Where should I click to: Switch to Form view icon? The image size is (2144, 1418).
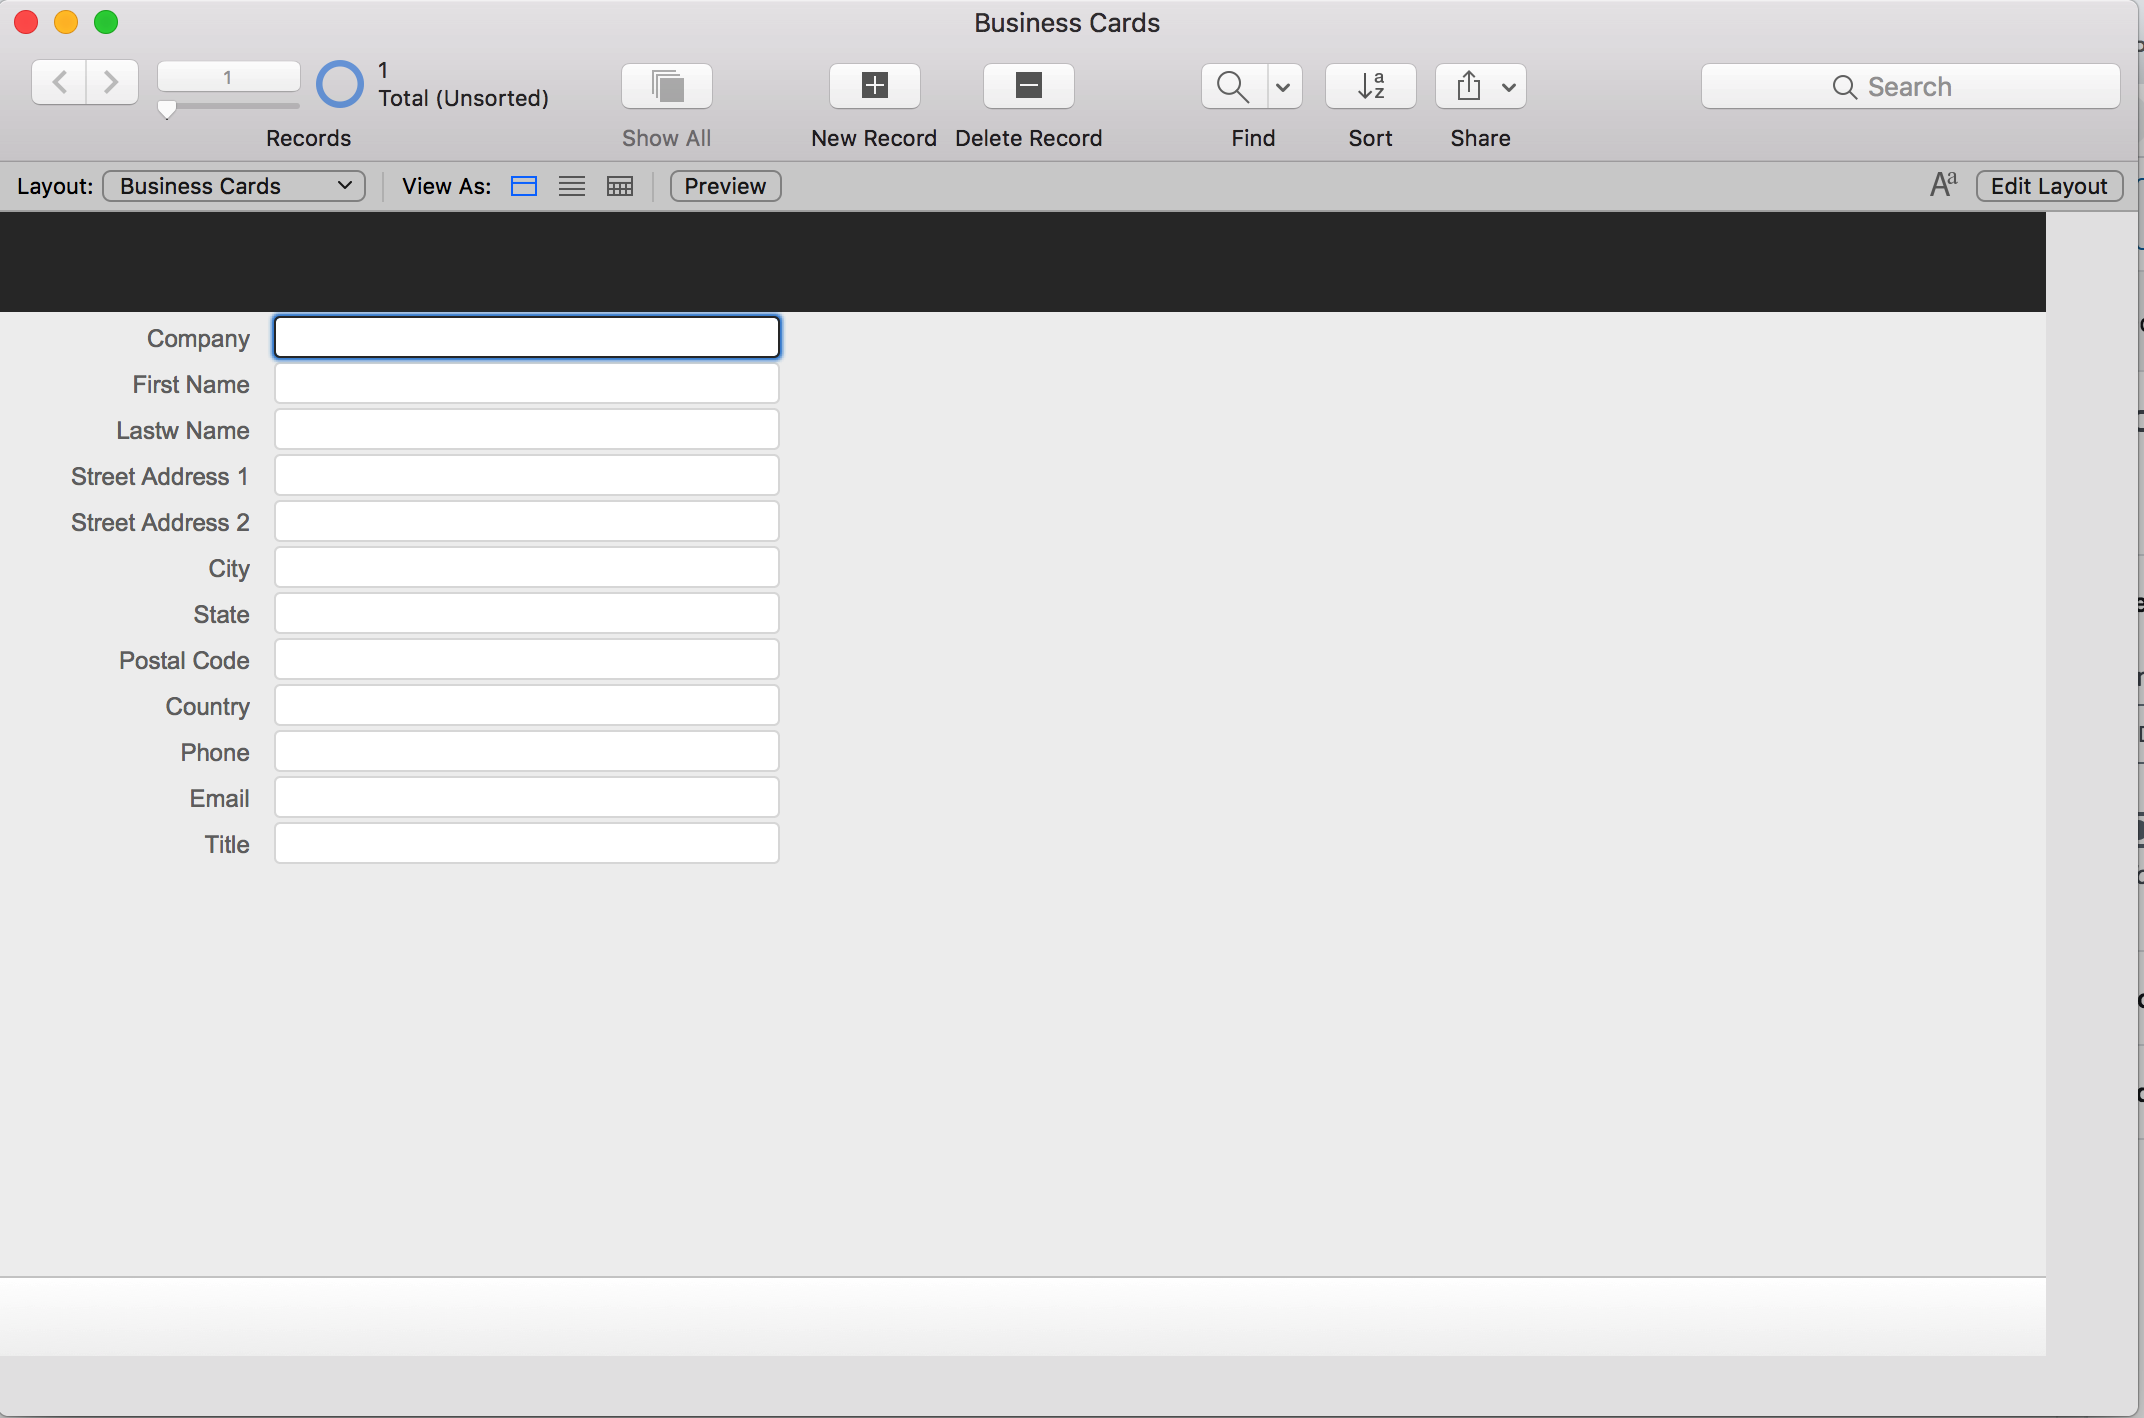click(524, 186)
